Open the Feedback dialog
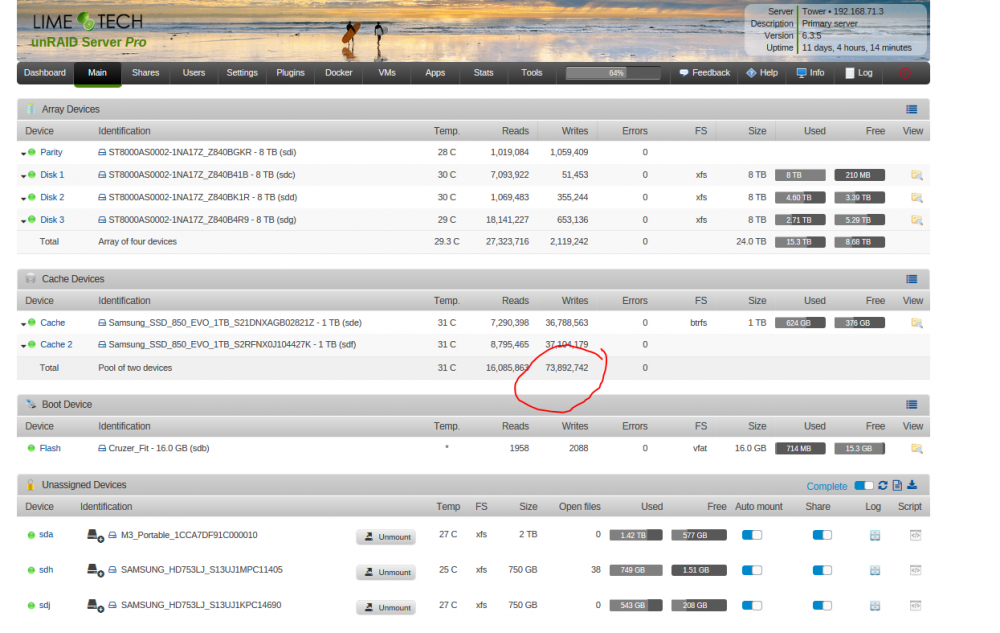 point(705,73)
